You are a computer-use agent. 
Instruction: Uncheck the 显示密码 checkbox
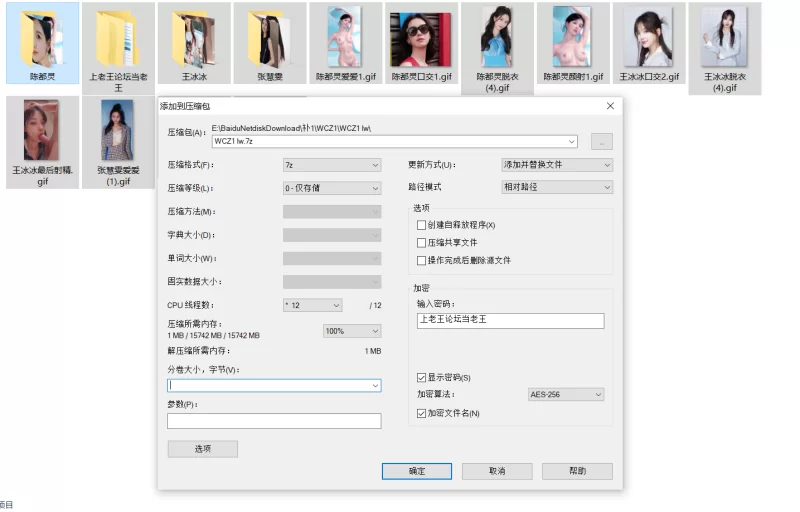pyautogui.click(x=422, y=377)
